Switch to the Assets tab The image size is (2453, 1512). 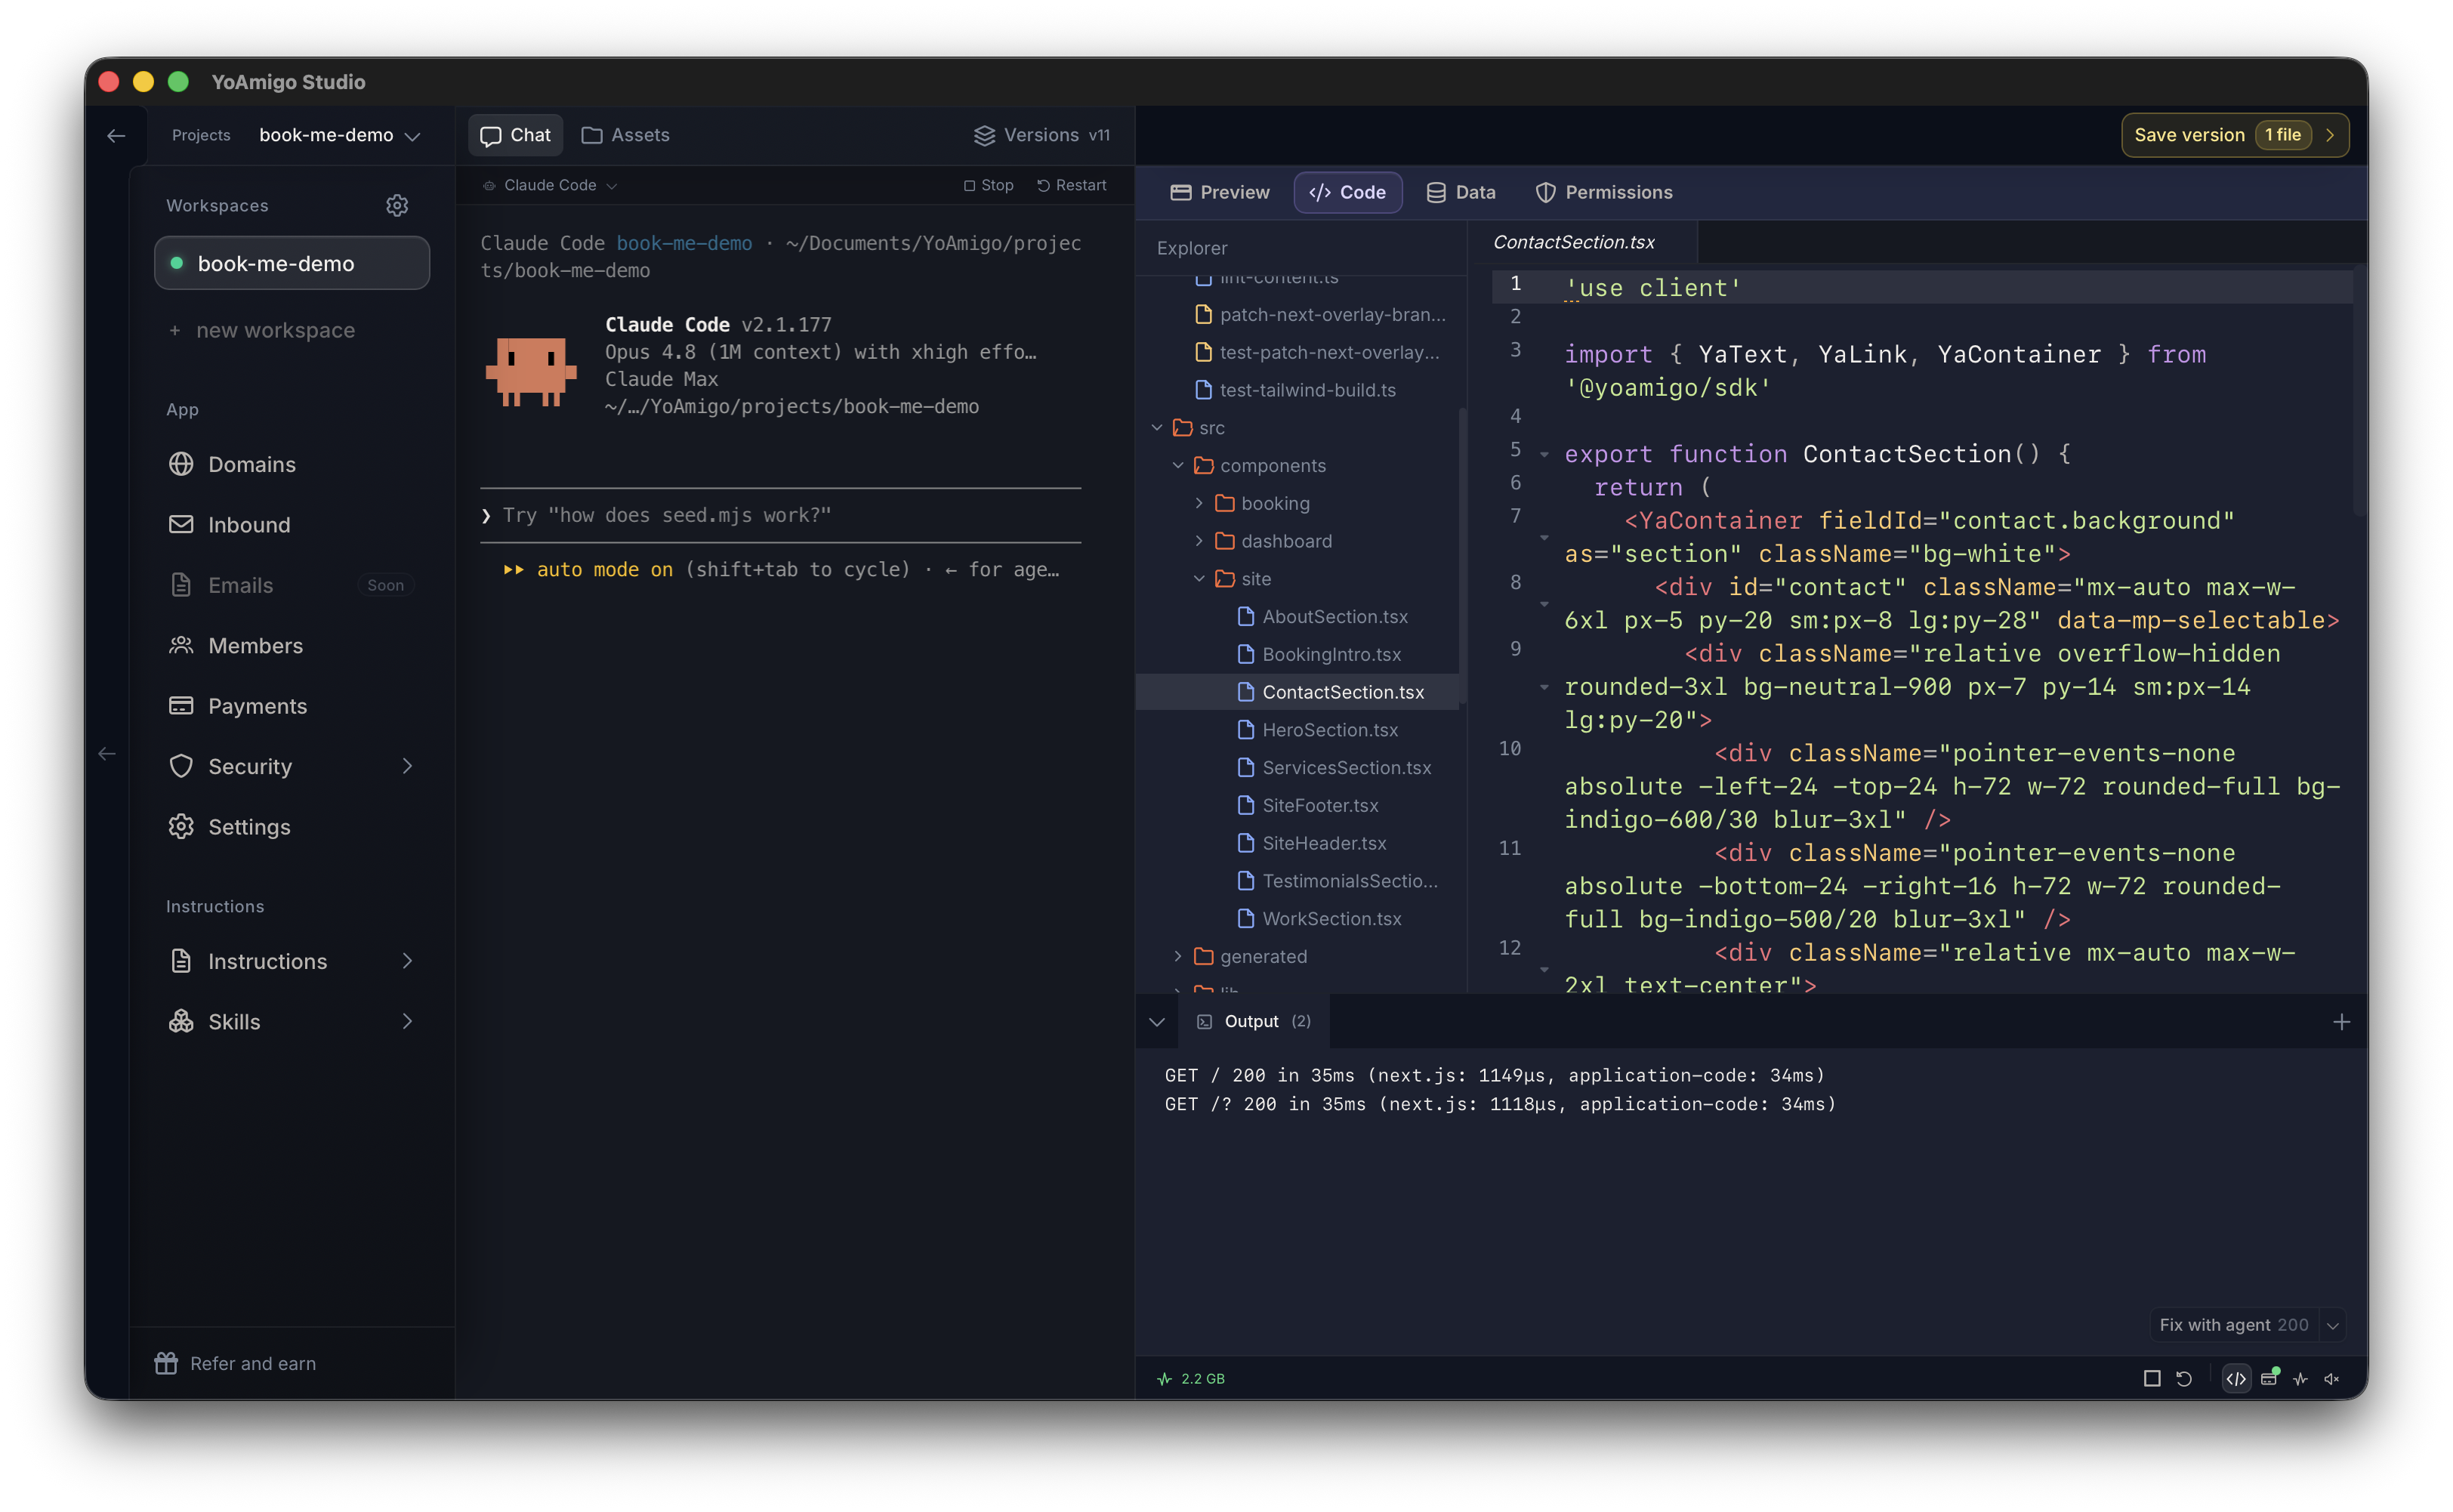[x=626, y=135]
